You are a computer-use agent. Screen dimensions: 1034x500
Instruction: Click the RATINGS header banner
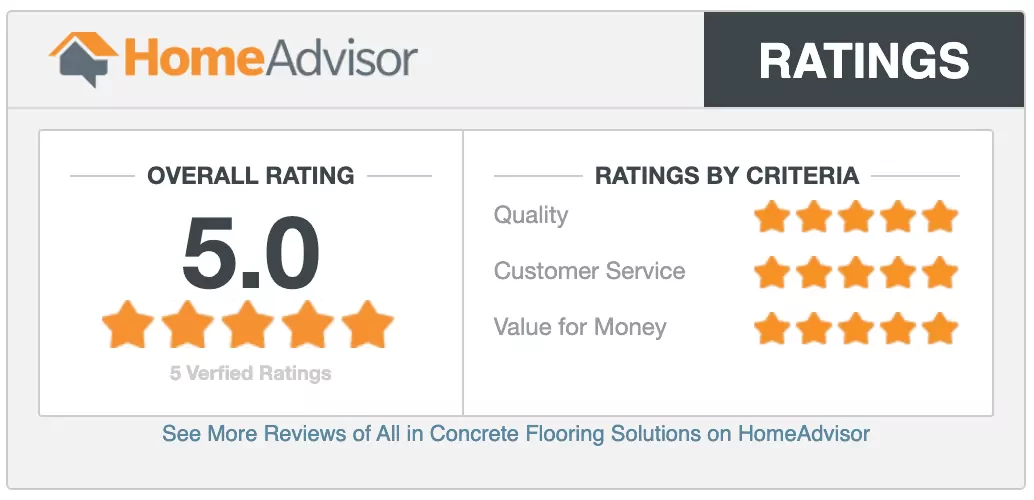tap(864, 60)
